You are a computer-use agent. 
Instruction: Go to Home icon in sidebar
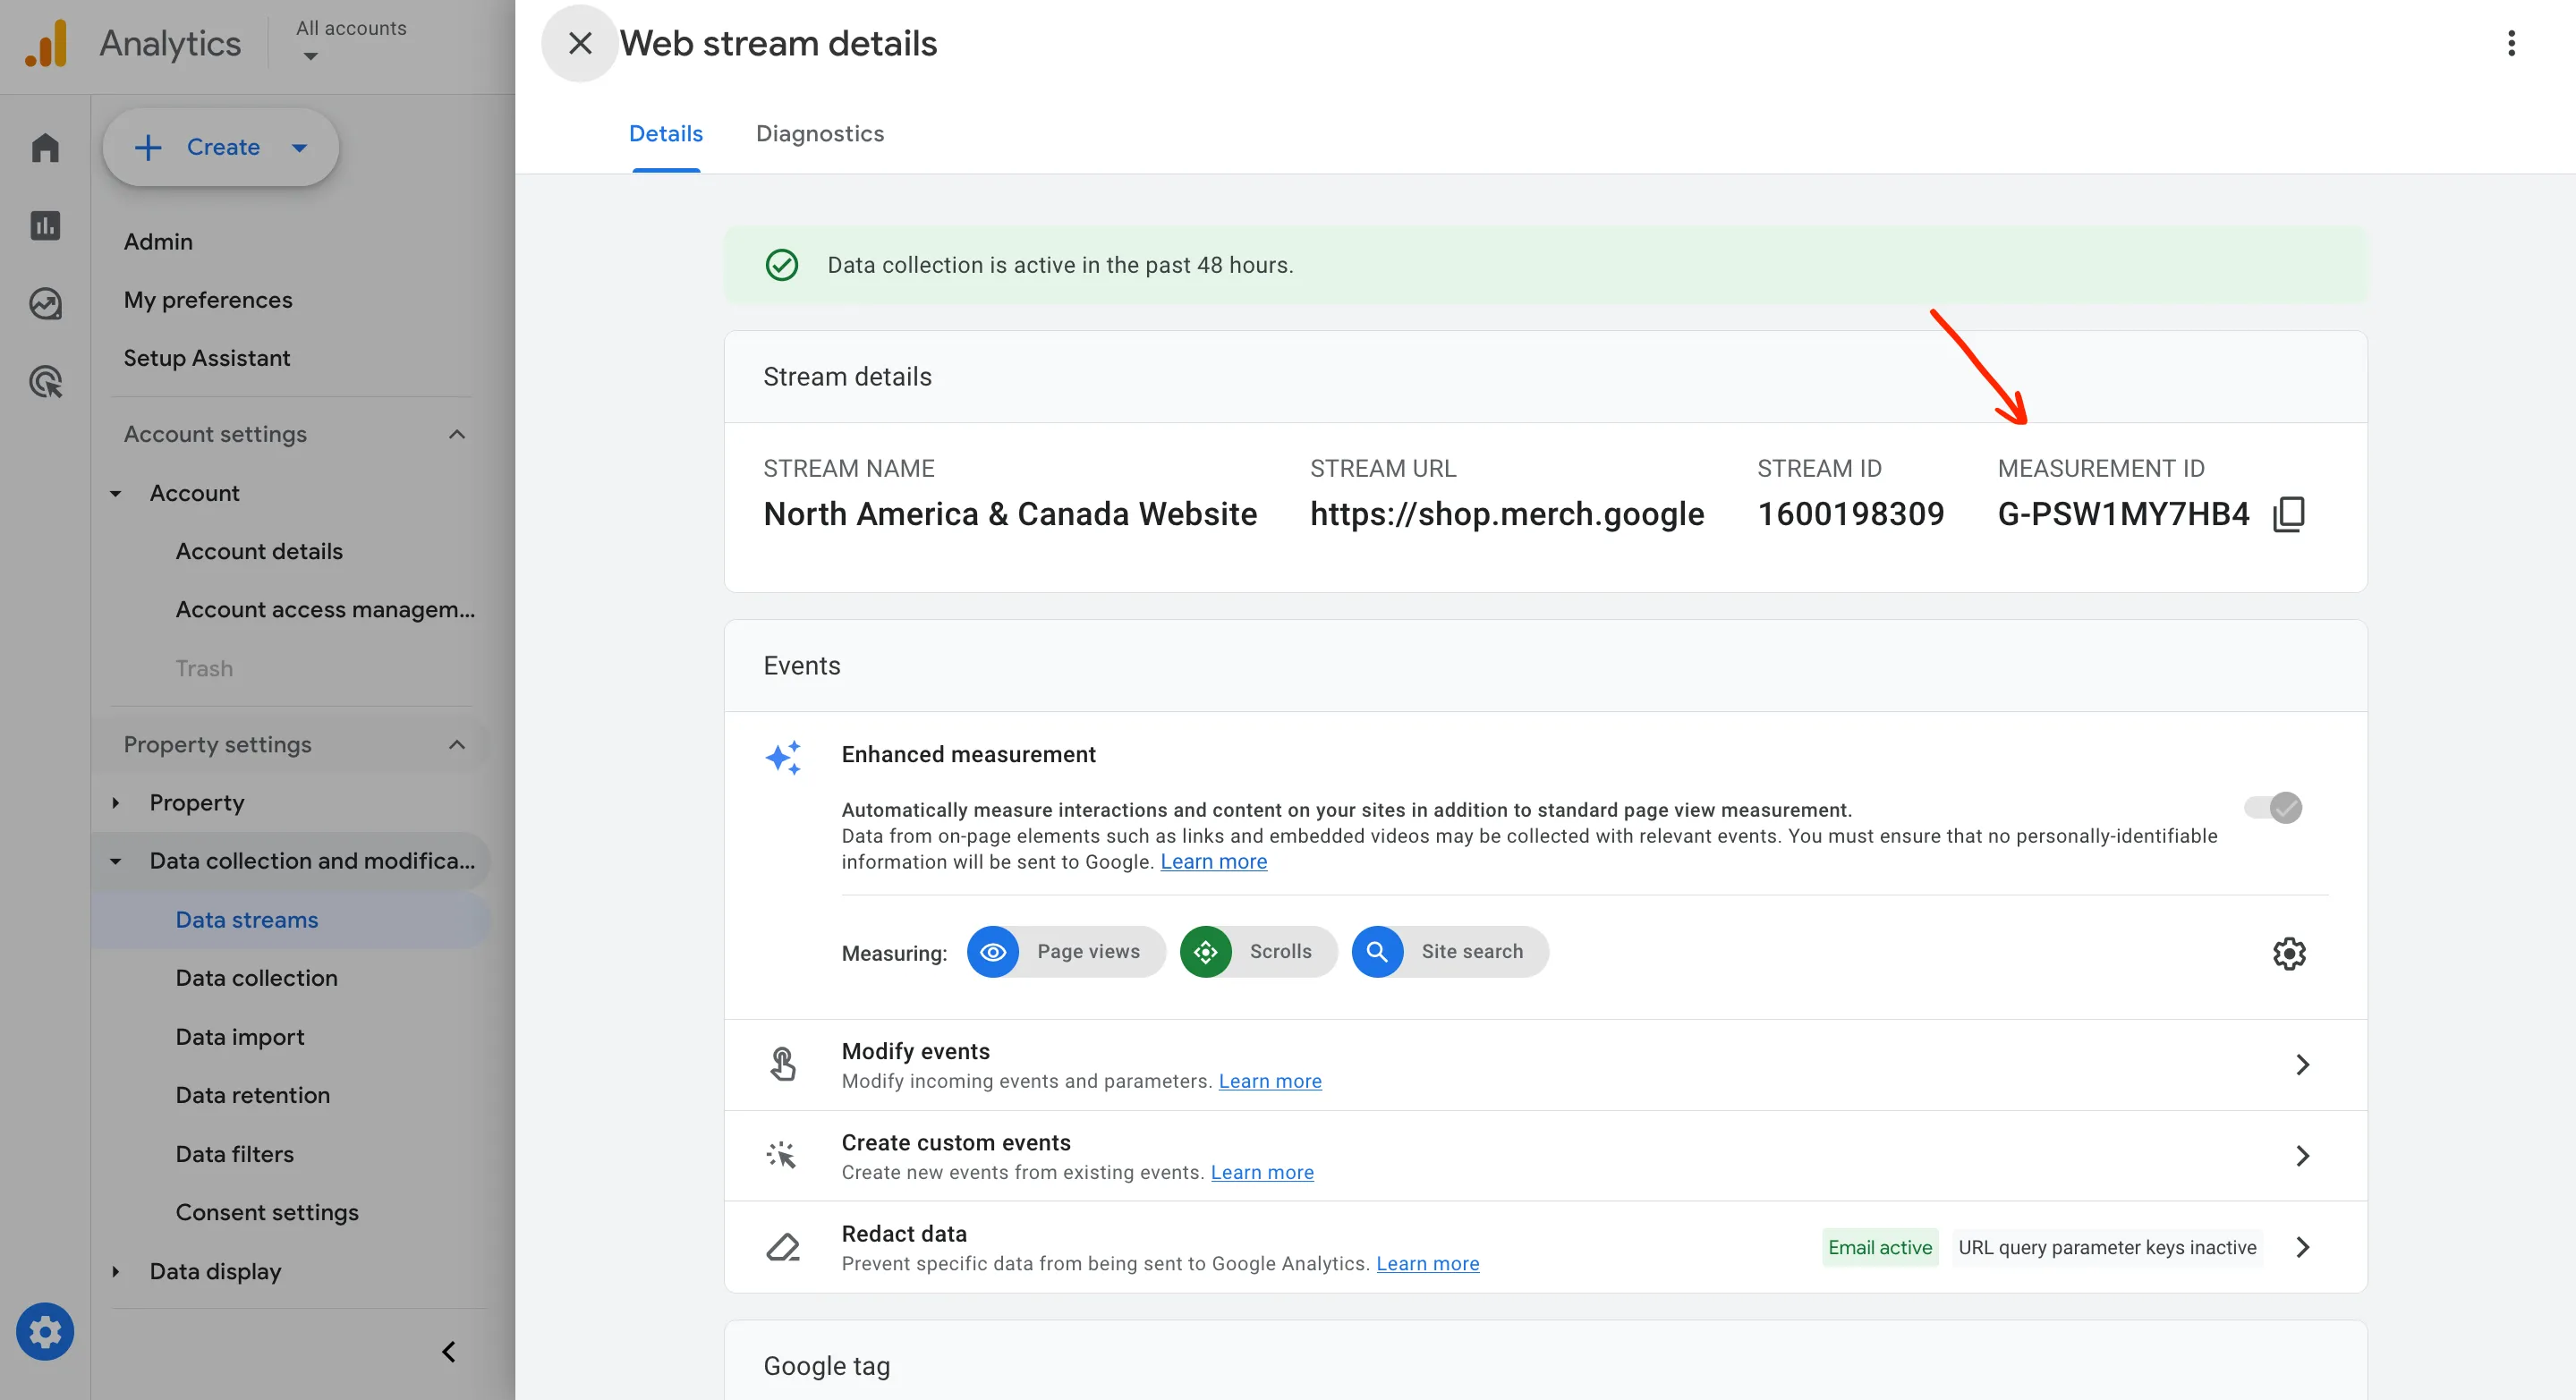tap(45, 148)
